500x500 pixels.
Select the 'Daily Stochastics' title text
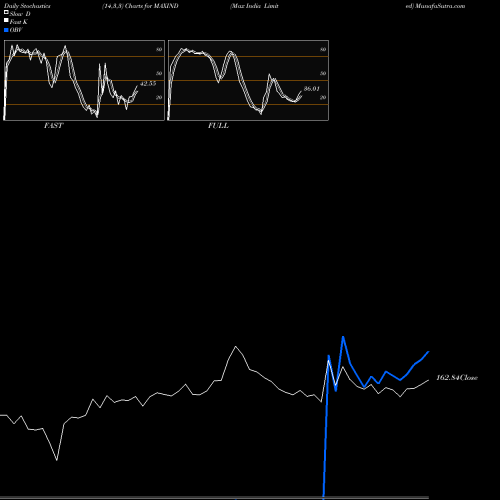click(x=27, y=6)
